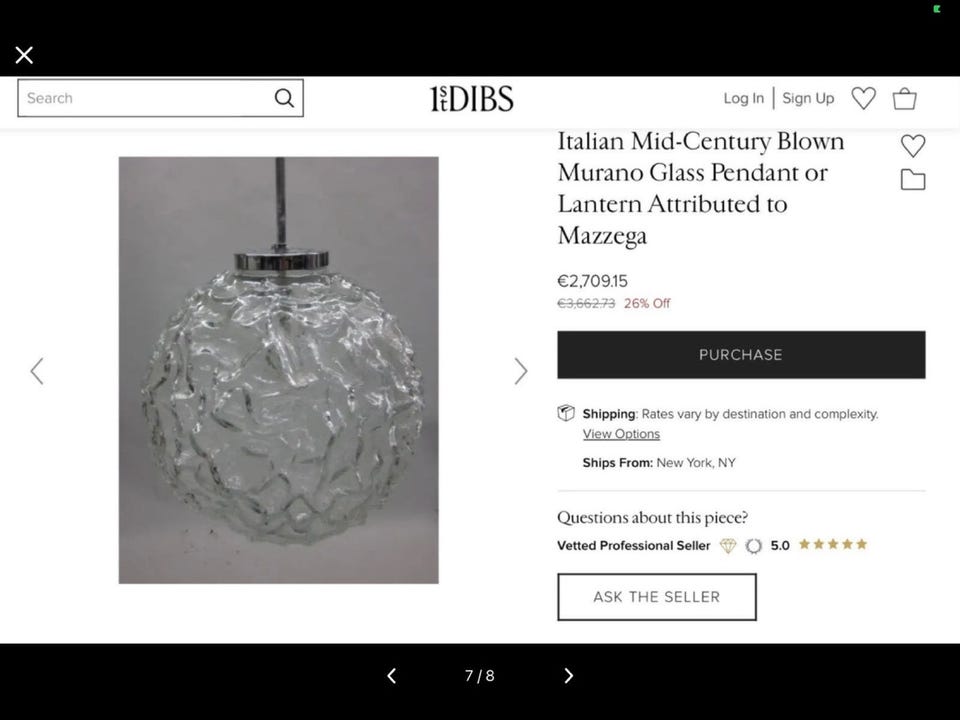Viewport: 960px width, 720px height.
Task: Go to previous screenshot in the bottom bar
Action: click(392, 675)
